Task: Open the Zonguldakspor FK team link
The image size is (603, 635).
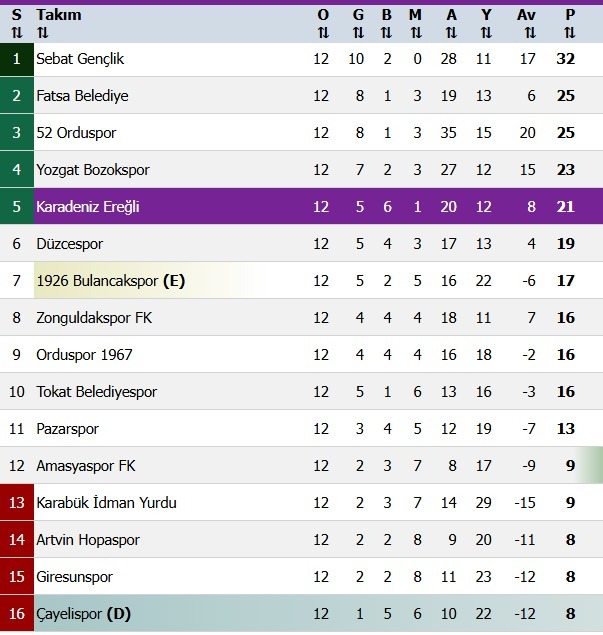Action: coord(94,318)
